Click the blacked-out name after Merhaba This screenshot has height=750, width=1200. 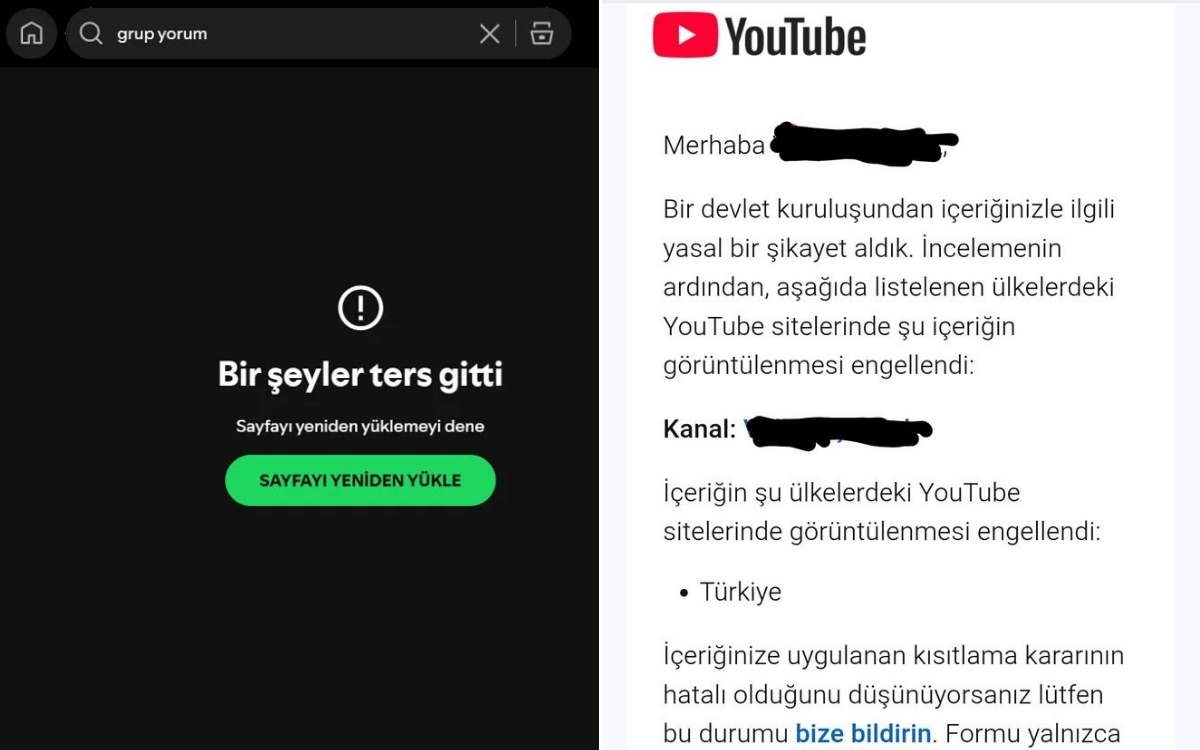(863, 145)
